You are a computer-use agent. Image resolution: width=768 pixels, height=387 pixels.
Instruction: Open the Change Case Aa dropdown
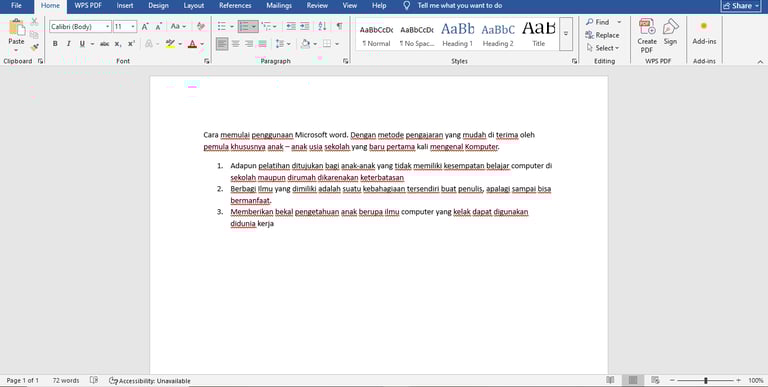click(178, 26)
